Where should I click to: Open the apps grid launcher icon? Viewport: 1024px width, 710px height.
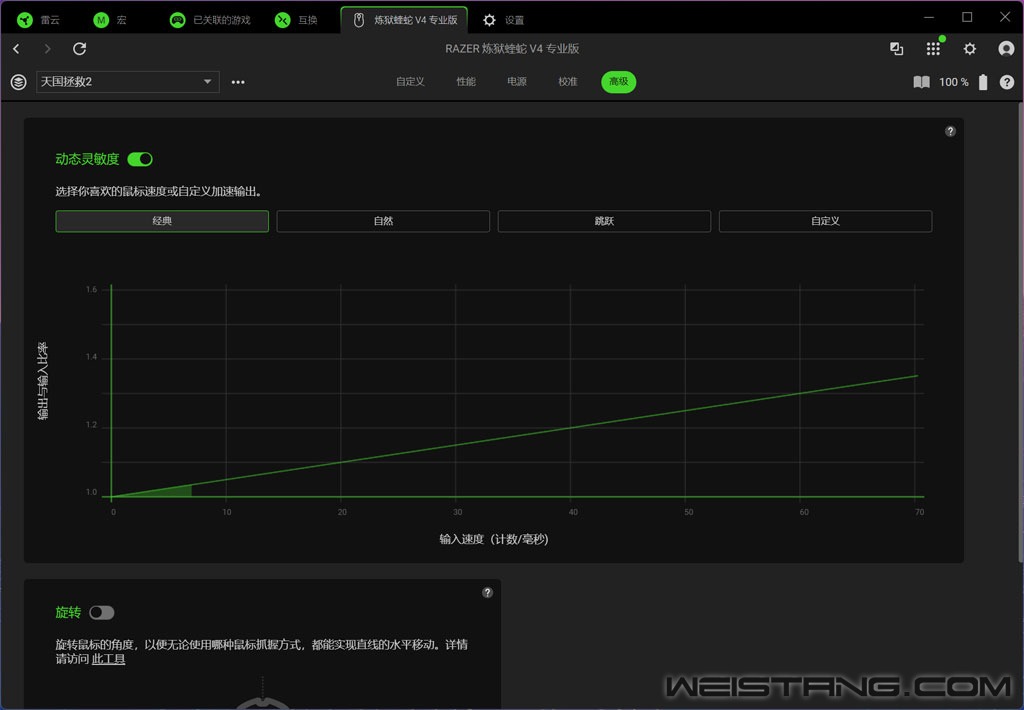tap(933, 49)
